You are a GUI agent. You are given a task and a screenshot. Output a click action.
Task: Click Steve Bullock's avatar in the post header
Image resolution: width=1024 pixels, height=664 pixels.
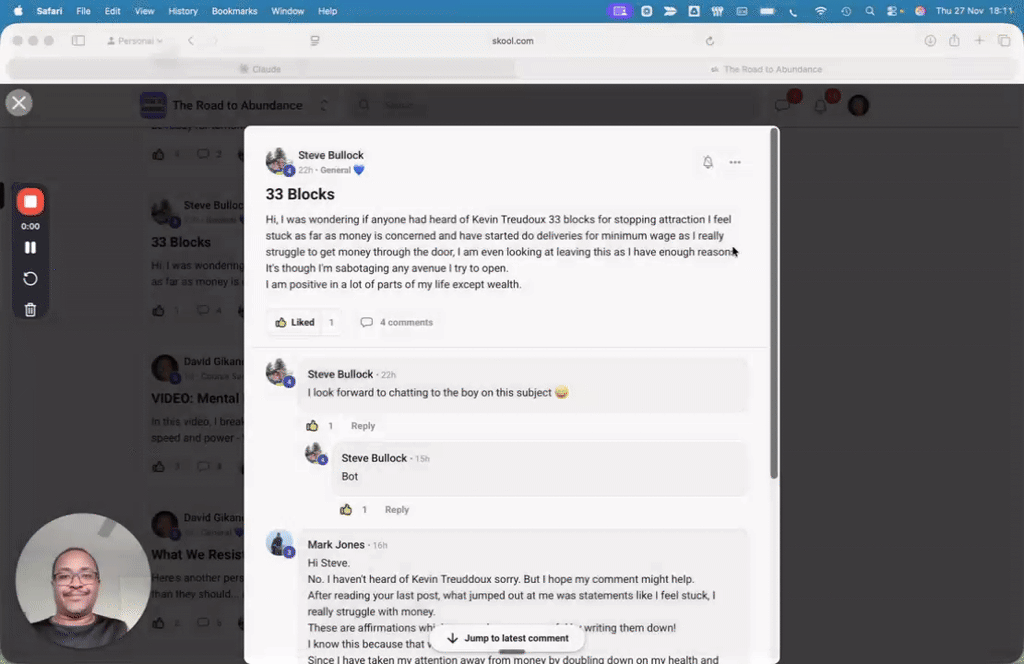click(x=279, y=161)
